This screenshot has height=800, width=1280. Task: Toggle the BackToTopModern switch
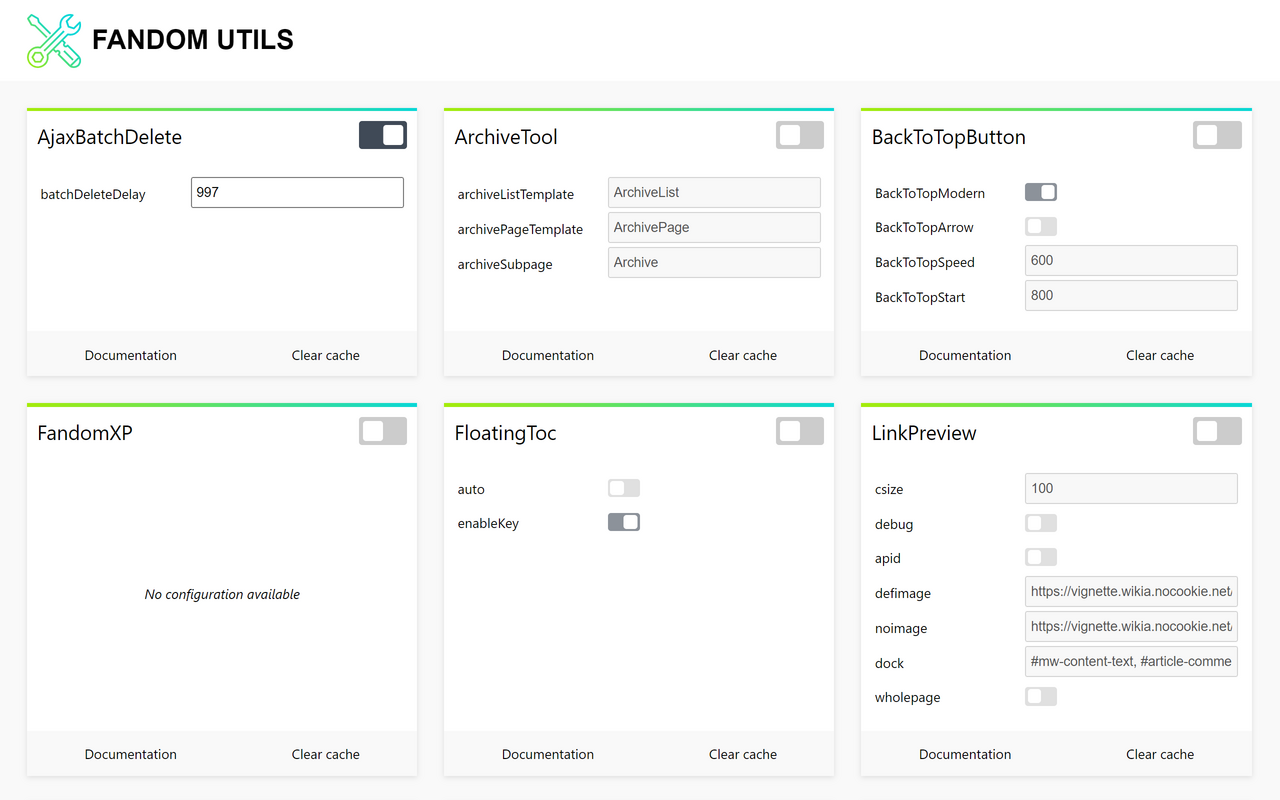1041,192
